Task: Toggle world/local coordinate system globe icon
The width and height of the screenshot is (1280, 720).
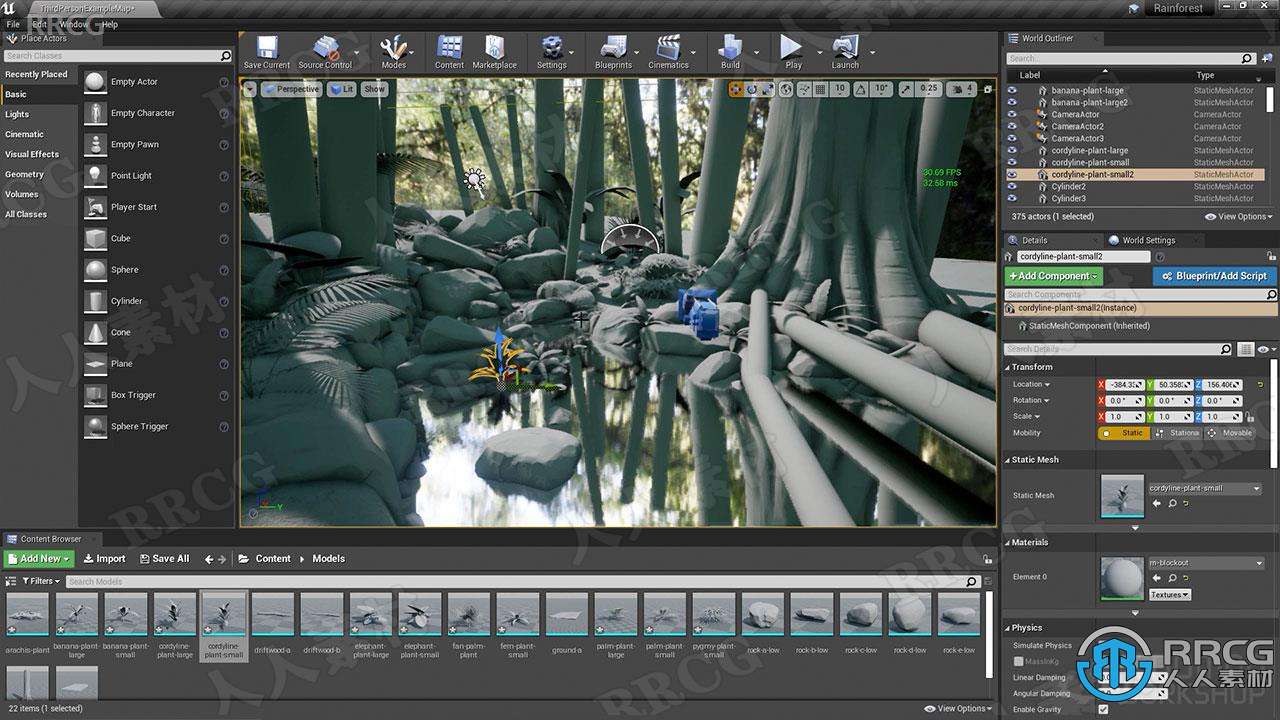Action: click(x=786, y=89)
